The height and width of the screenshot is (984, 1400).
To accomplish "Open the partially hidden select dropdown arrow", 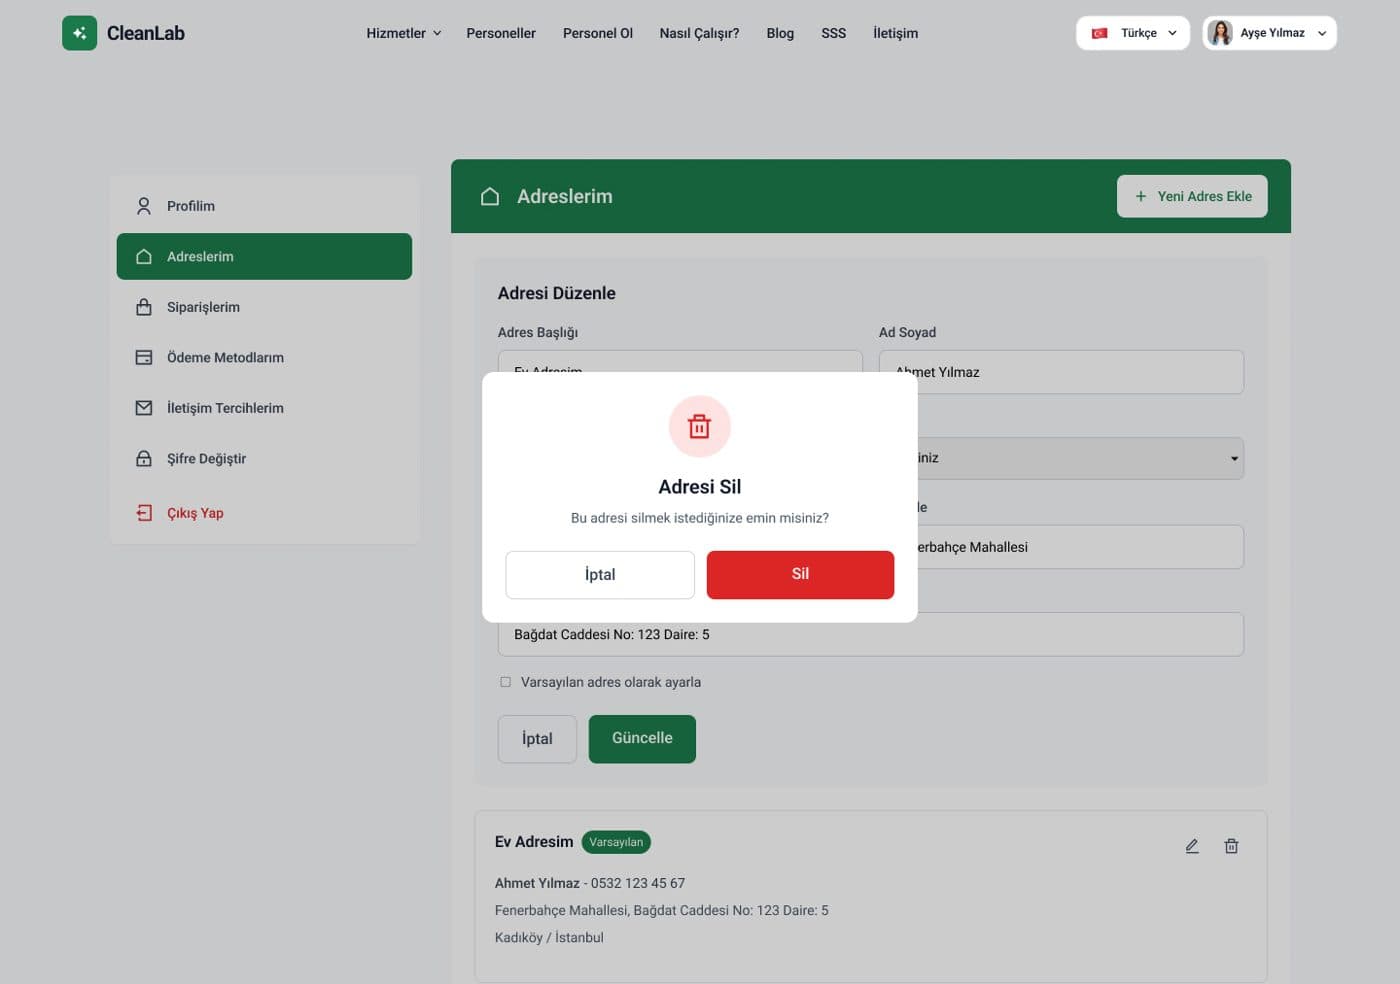I will coord(1234,459).
